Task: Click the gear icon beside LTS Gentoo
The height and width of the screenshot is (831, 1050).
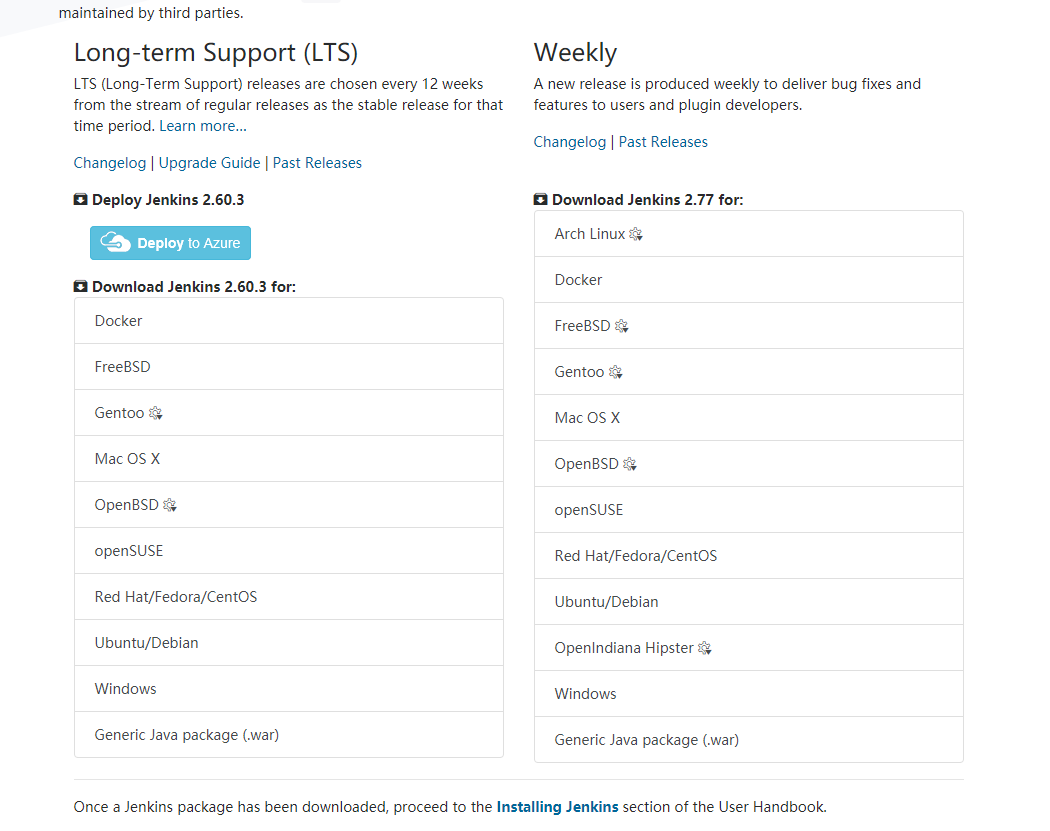Action: coord(155,413)
